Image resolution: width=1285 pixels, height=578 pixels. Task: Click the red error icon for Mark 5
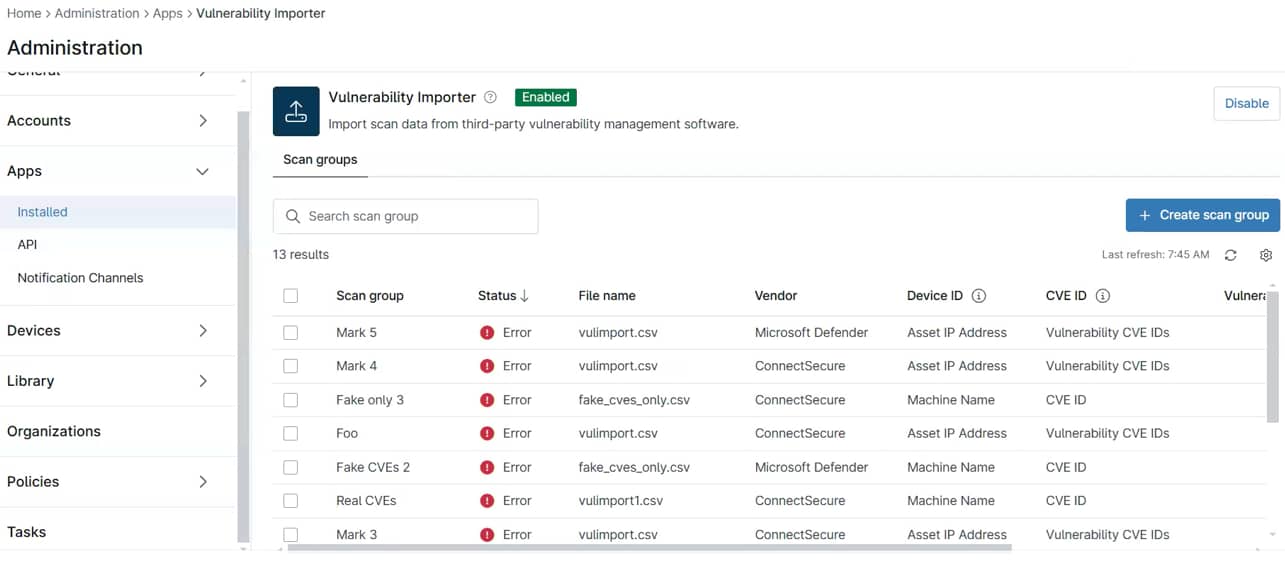pos(487,332)
